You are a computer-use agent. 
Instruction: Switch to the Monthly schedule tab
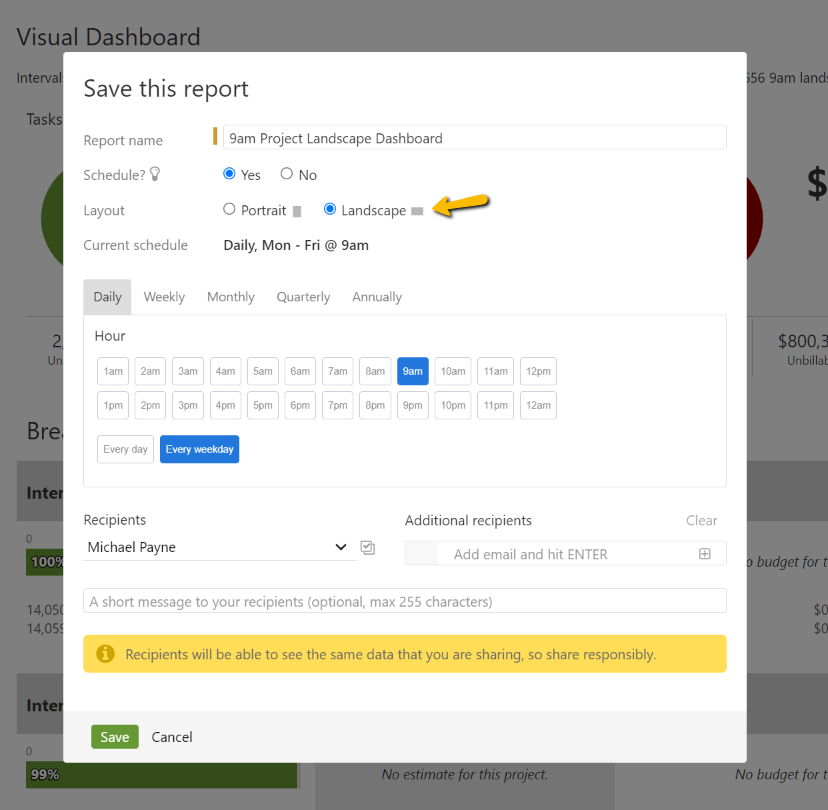coord(231,297)
